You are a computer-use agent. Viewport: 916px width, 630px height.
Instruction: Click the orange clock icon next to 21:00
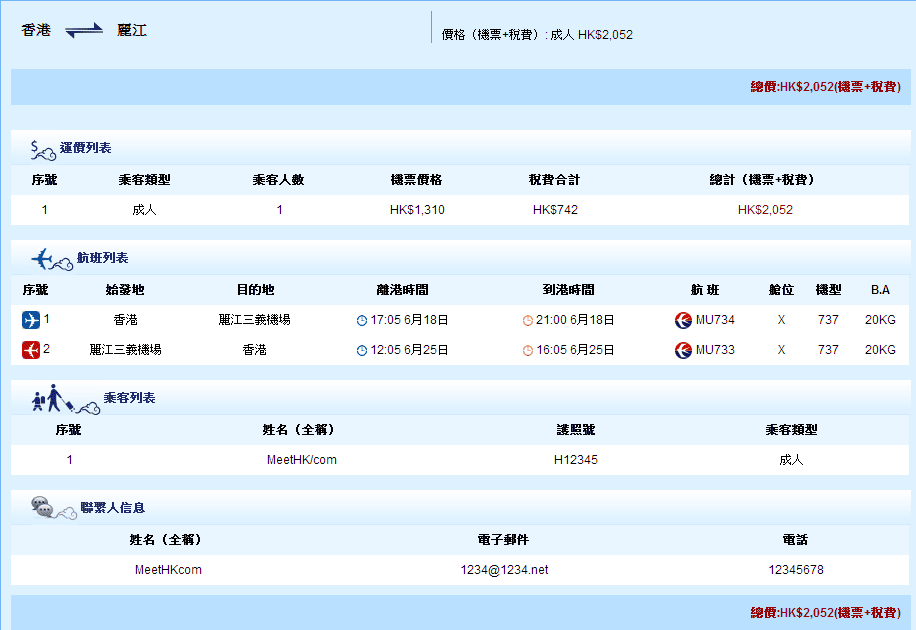[528, 321]
